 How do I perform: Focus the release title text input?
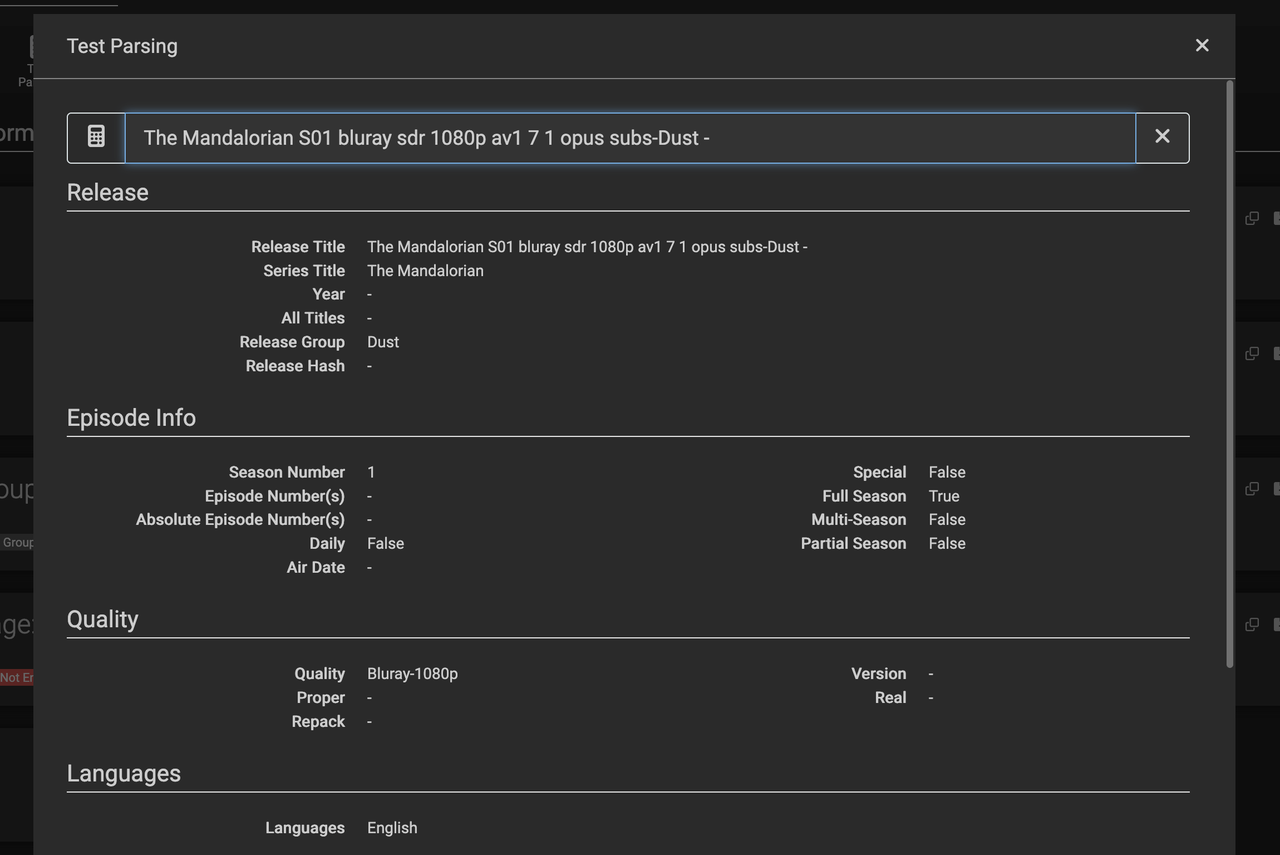tap(630, 137)
